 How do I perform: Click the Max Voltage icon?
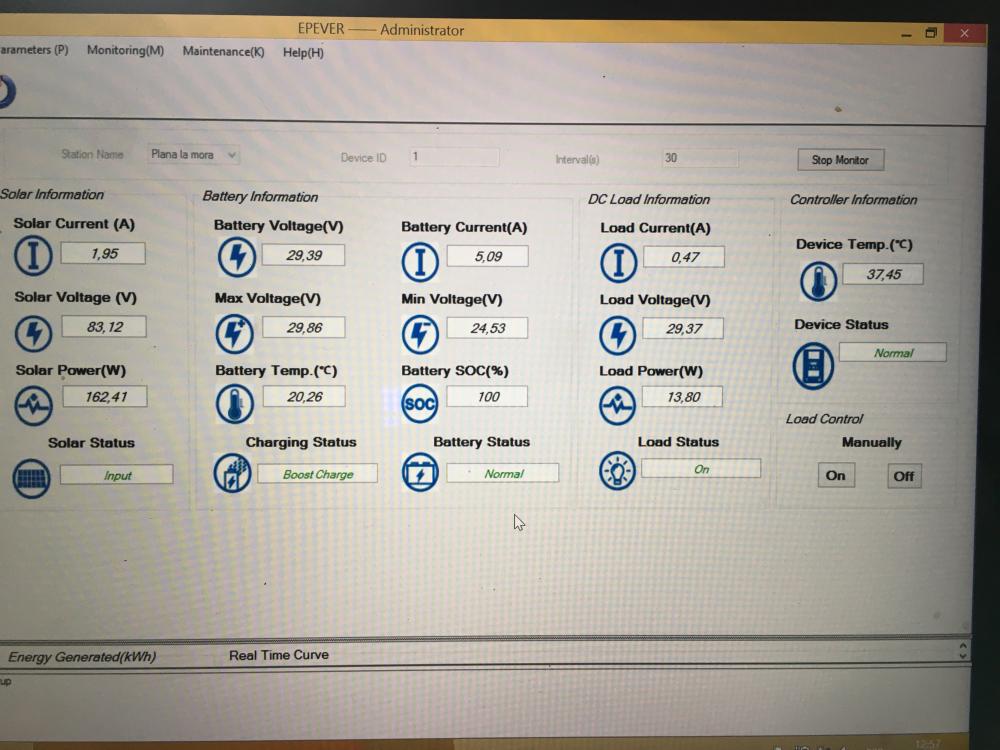235,332
